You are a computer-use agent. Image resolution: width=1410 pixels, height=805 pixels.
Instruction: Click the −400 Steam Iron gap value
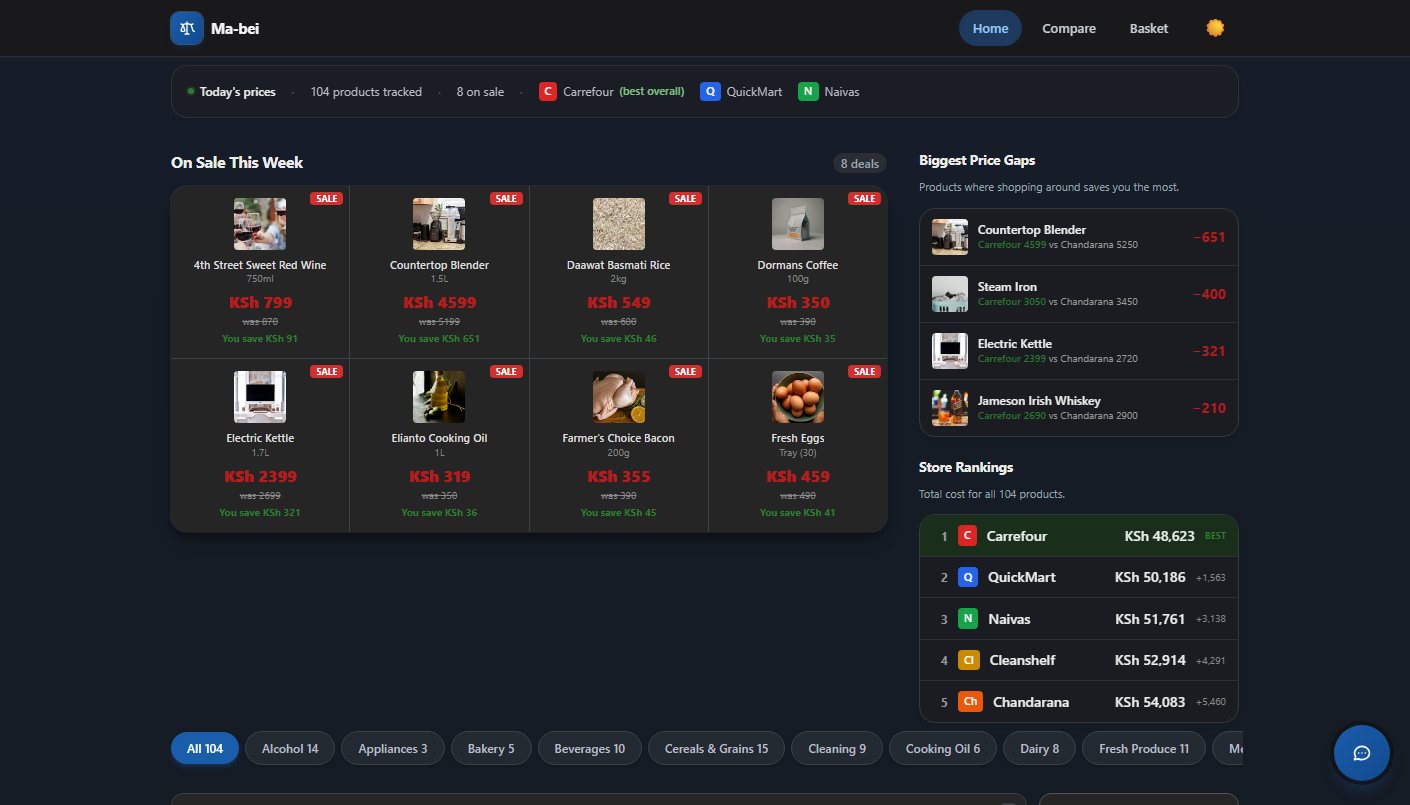click(1209, 294)
